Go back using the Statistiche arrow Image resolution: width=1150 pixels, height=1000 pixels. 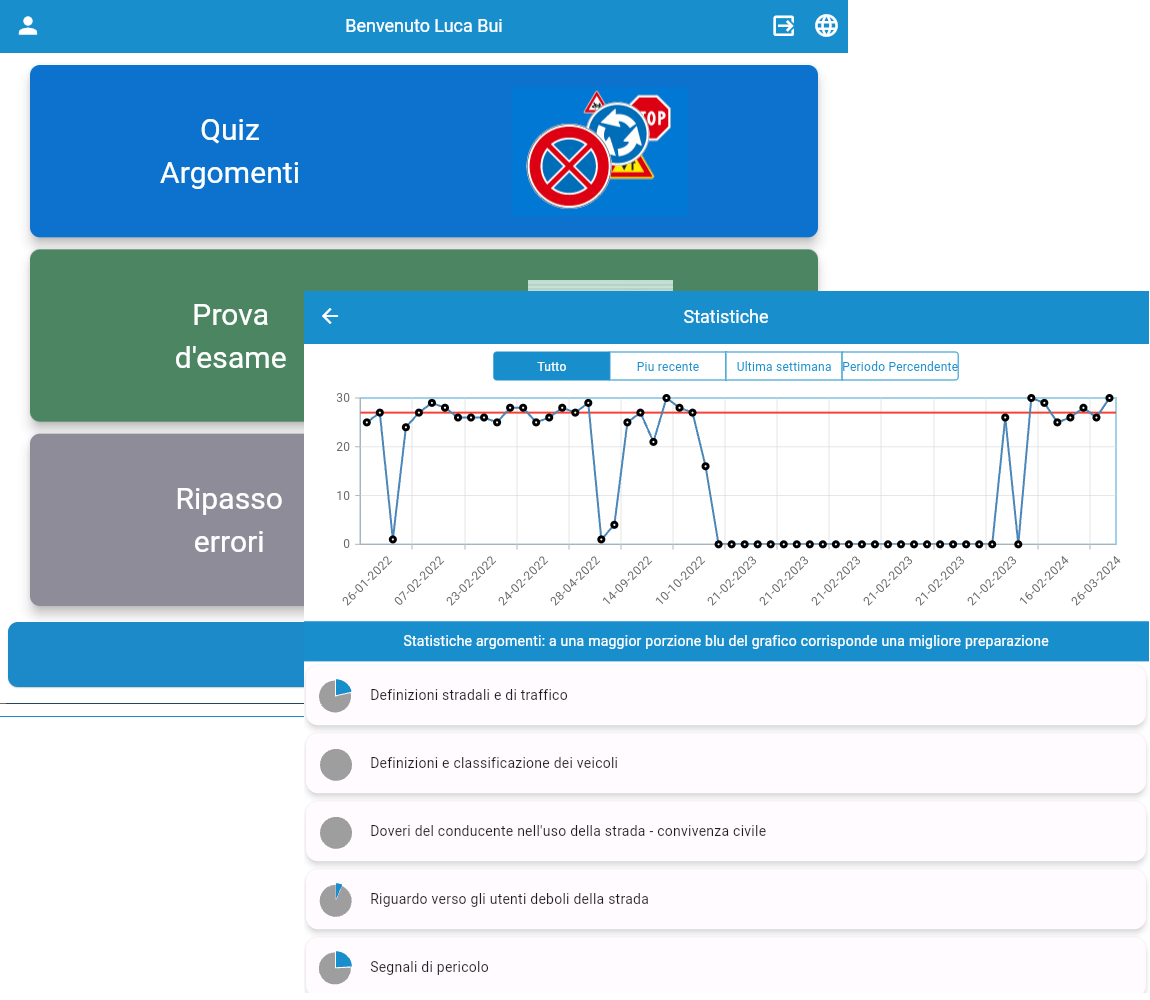coord(330,317)
